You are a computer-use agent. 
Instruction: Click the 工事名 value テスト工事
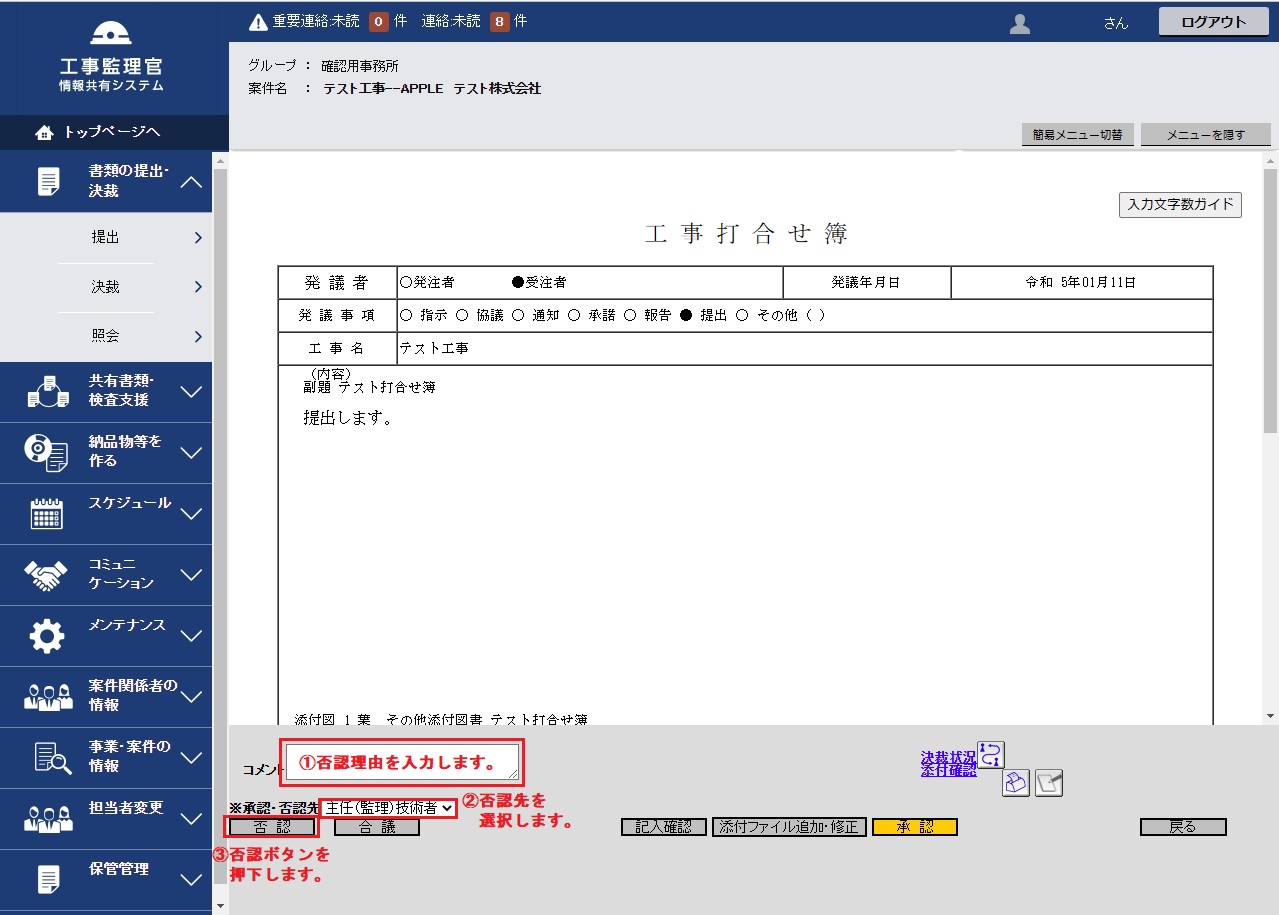tap(434, 349)
